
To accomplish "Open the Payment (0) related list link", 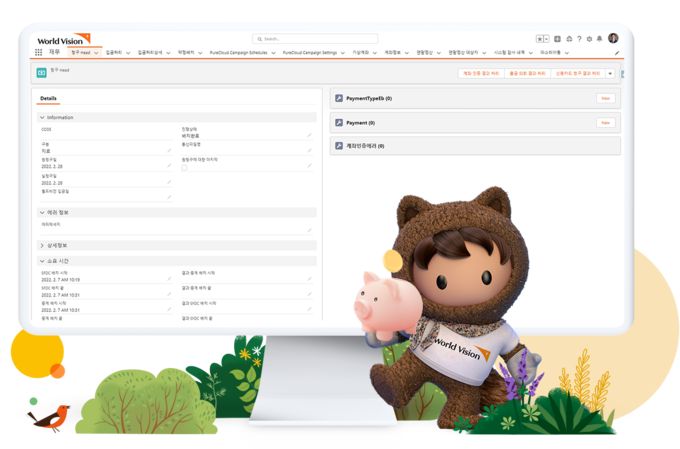I will [x=360, y=123].
